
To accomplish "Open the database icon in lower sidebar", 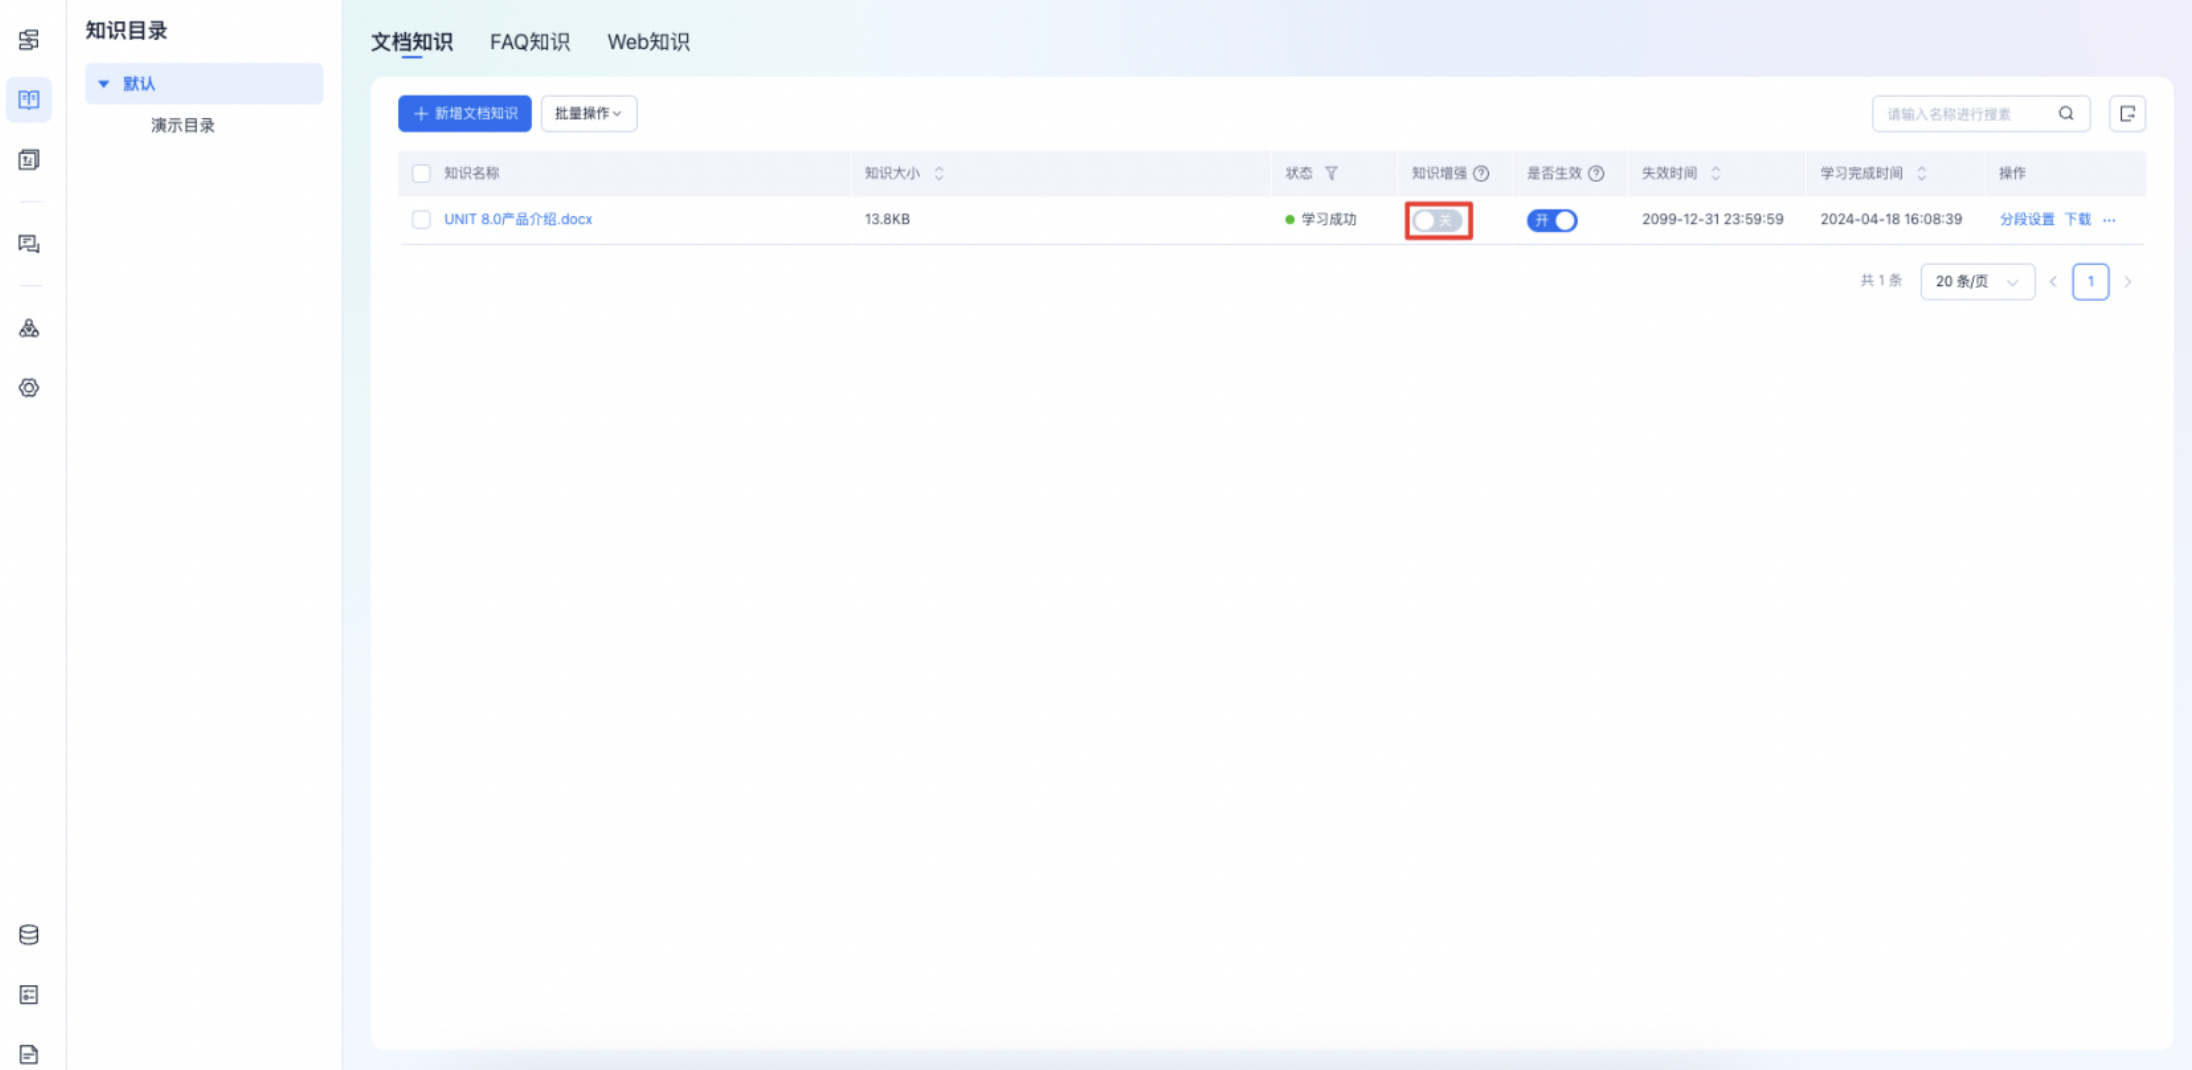I will pos(29,935).
